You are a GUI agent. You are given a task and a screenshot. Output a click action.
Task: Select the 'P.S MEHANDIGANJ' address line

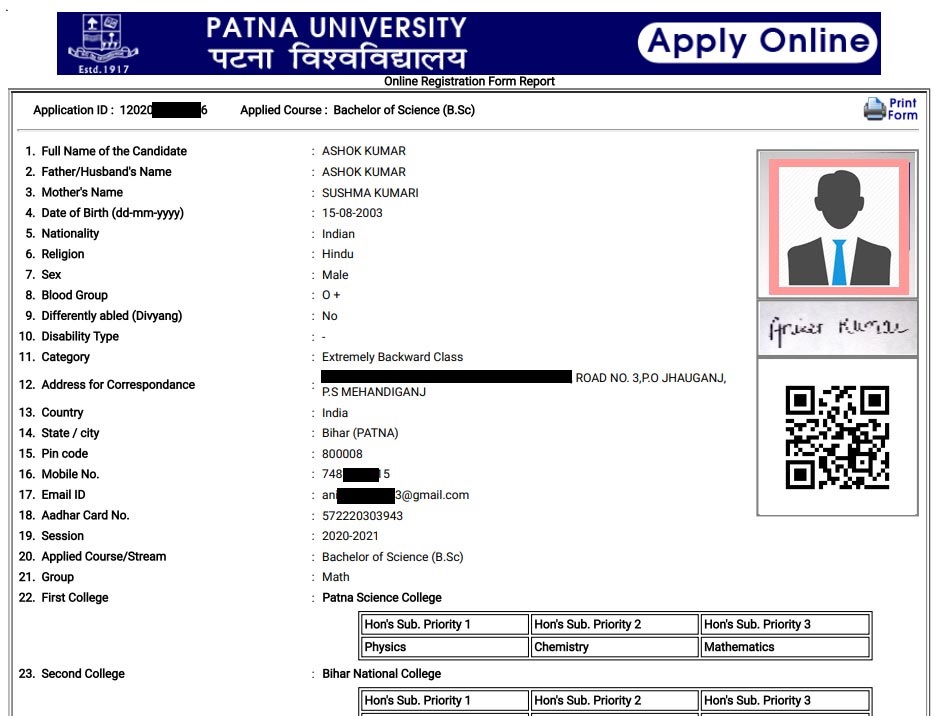[373, 393]
